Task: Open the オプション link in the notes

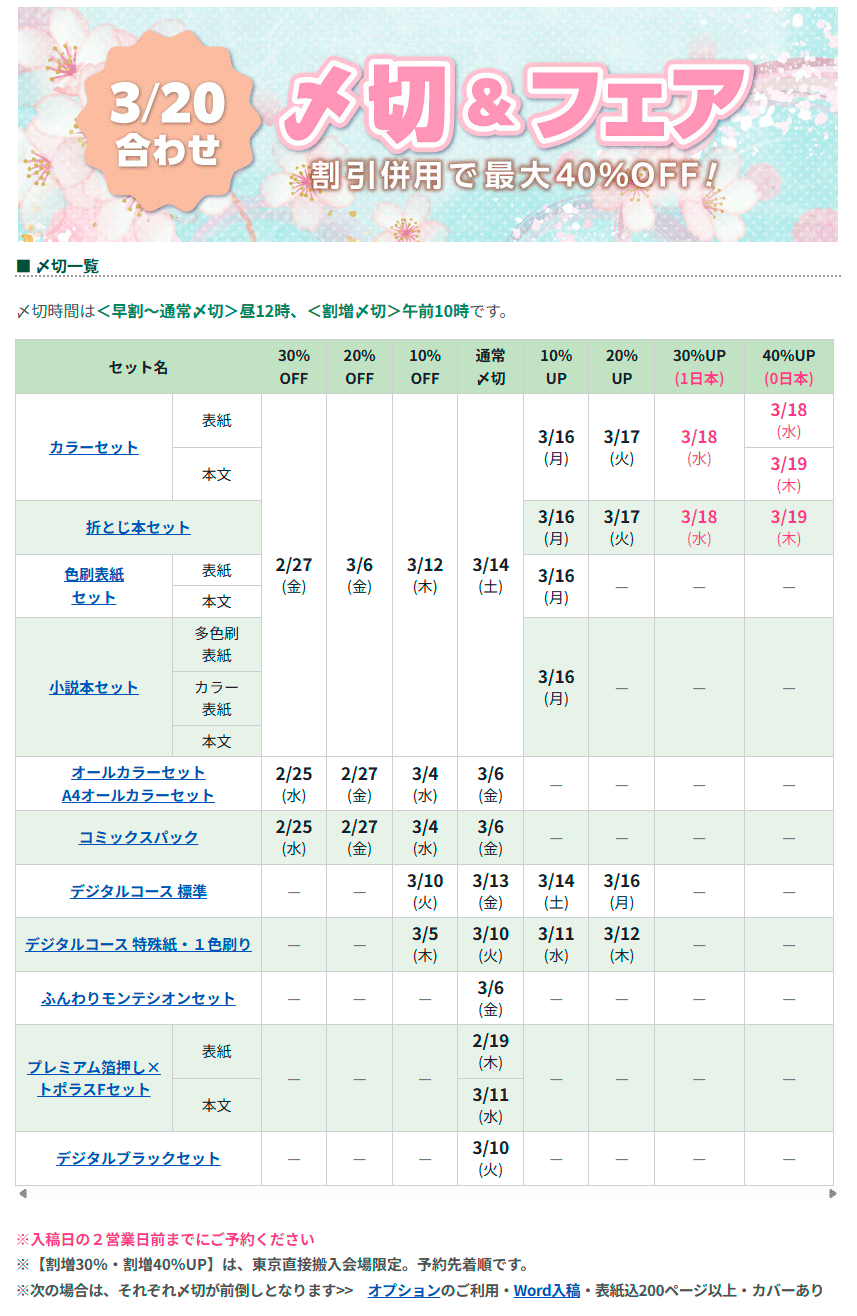Action: click(403, 1290)
